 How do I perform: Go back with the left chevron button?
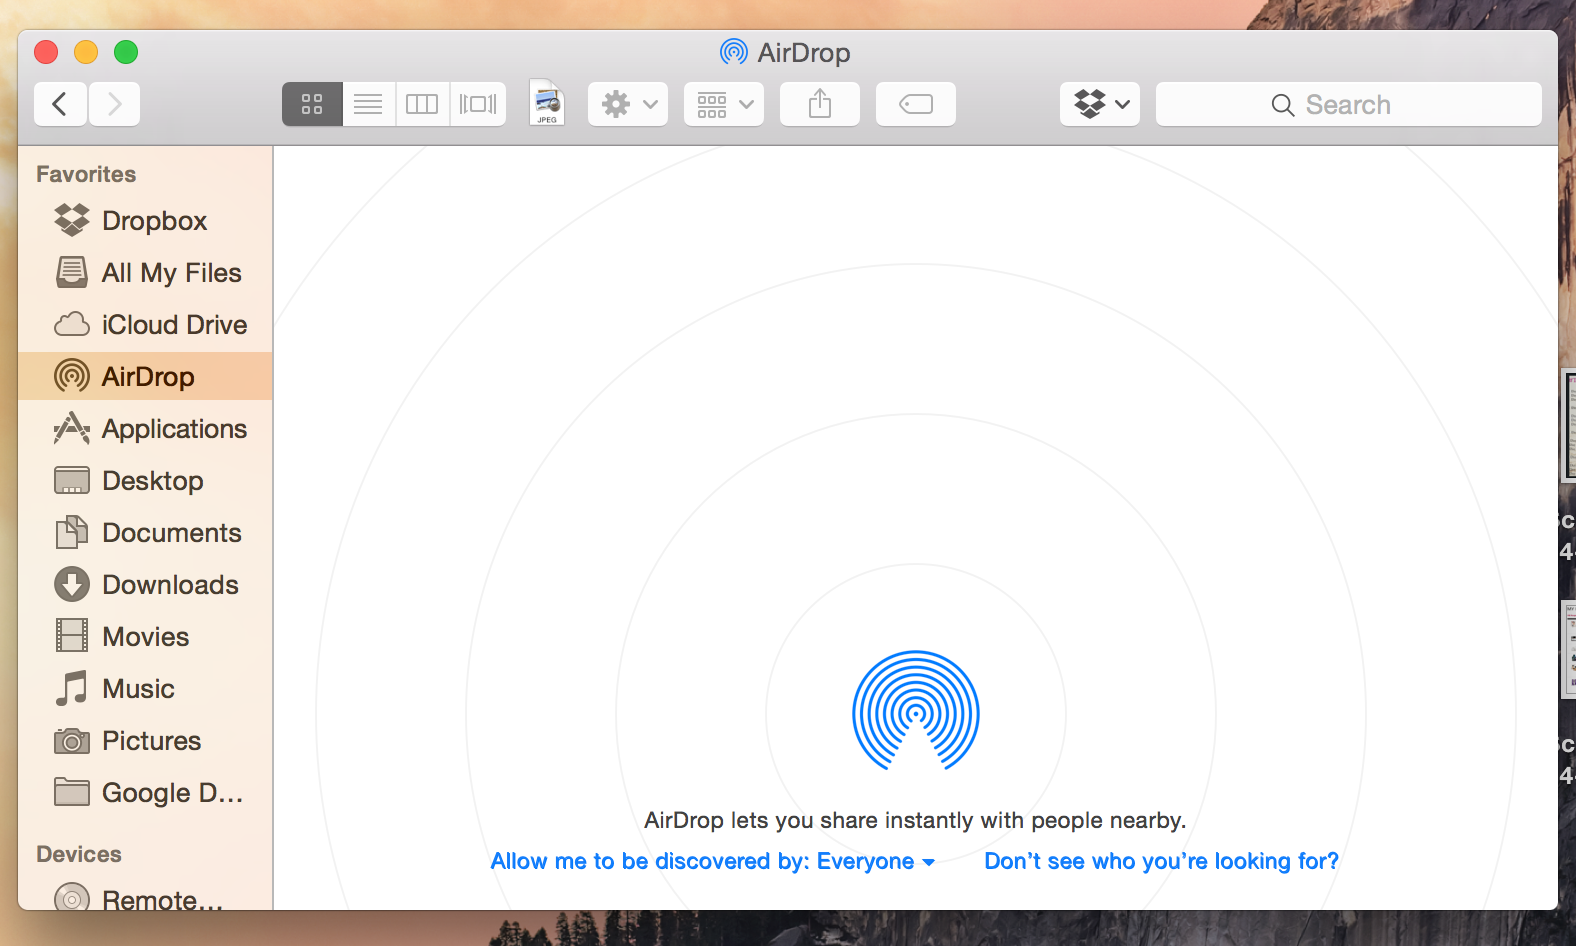click(x=60, y=104)
